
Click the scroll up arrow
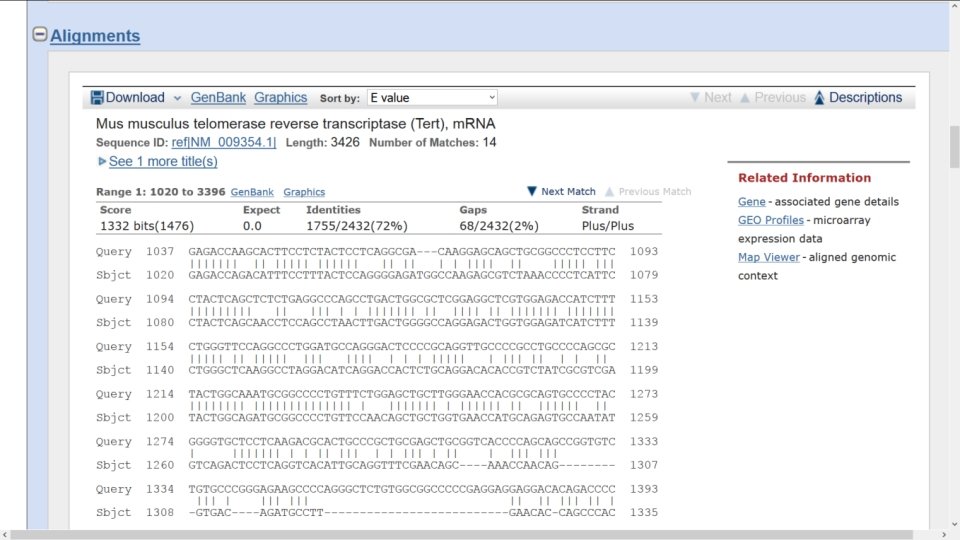point(954,4)
